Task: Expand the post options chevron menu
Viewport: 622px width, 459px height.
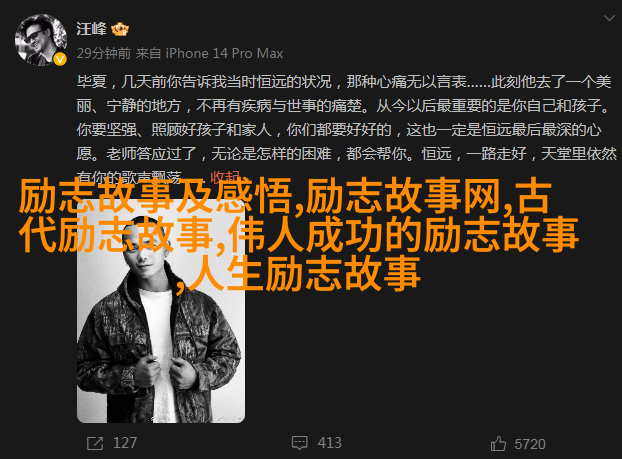Action: point(609,18)
